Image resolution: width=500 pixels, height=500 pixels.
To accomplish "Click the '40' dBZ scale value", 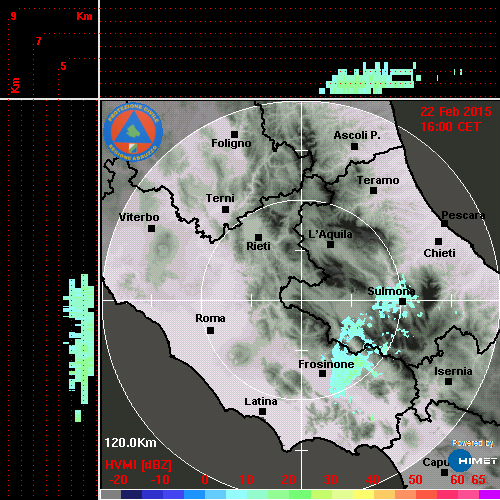I will (373, 480).
